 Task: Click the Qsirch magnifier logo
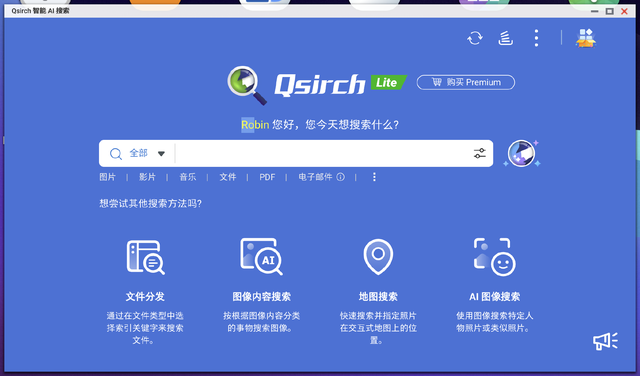click(247, 85)
